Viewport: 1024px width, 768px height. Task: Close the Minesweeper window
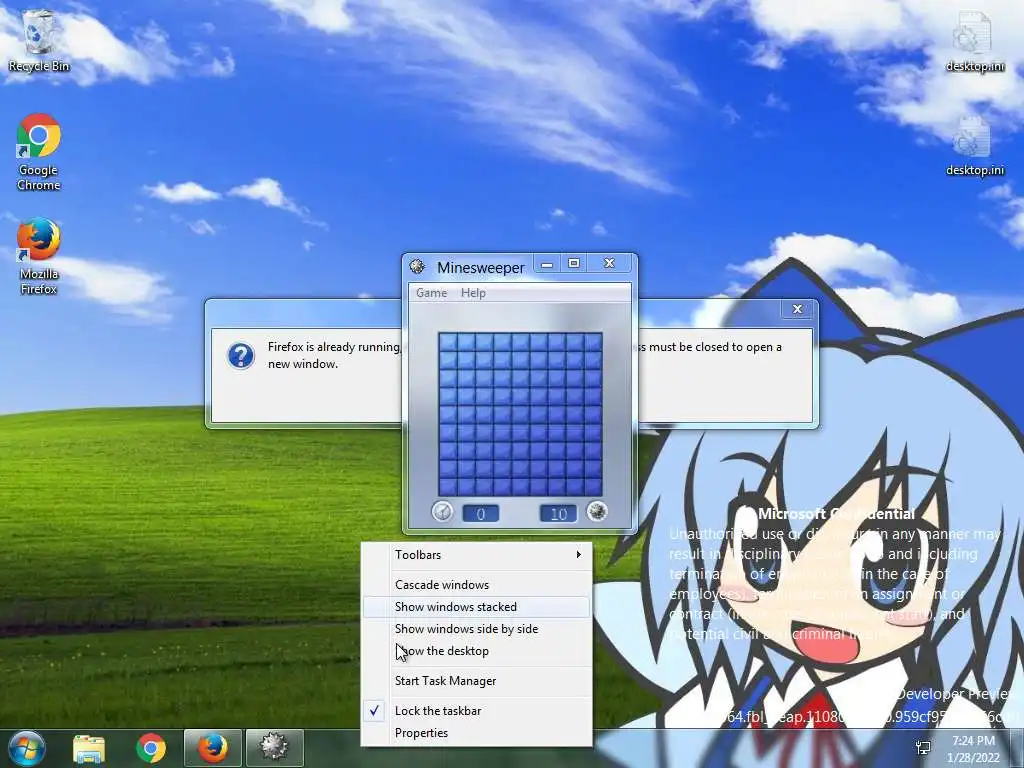(x=609, y=263)
